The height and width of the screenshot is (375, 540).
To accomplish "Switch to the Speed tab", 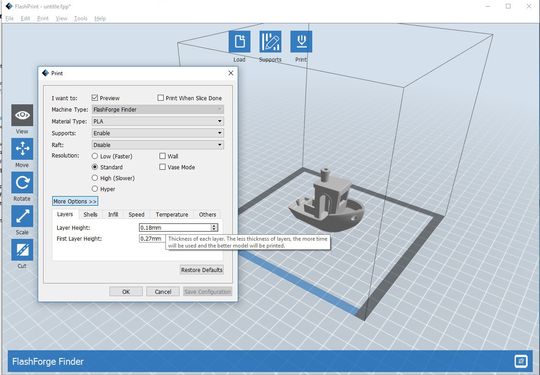I will (x=136, y=215).
